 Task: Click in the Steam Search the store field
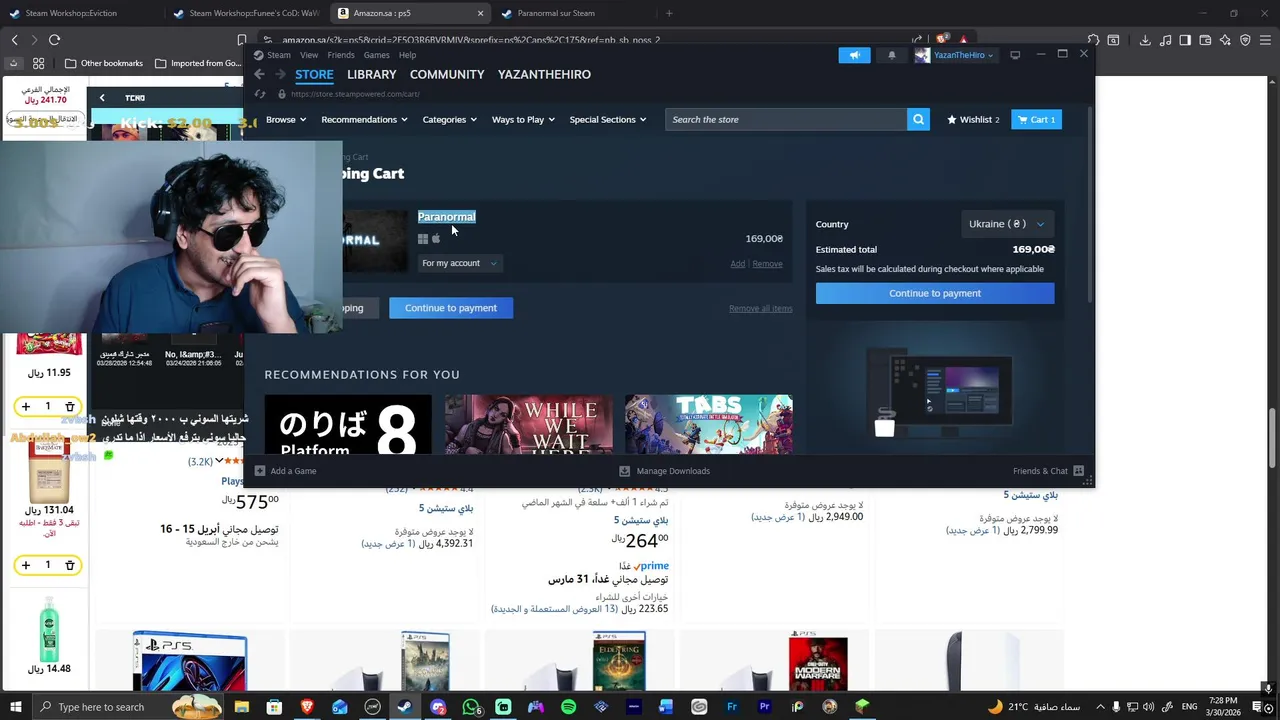[x=786, y=119]
